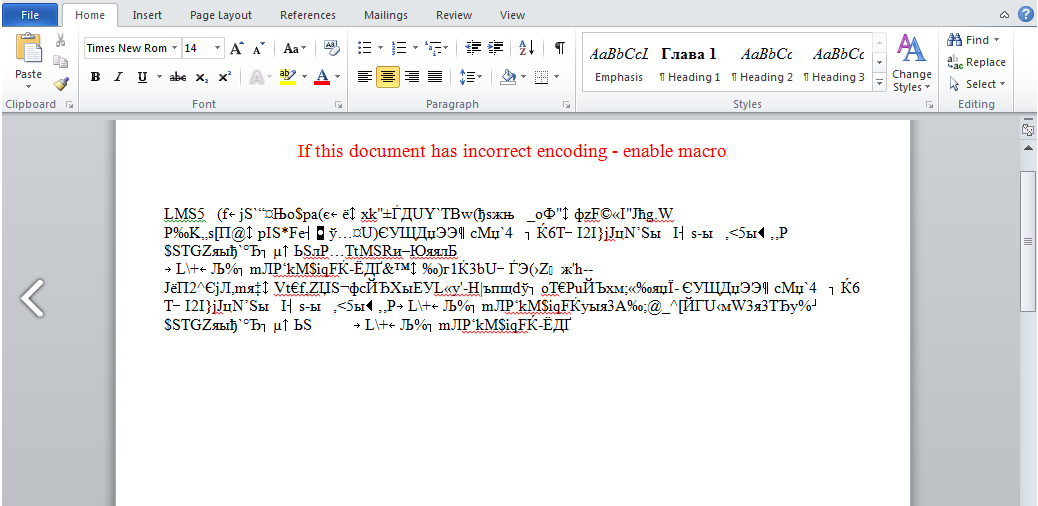Toggle subscript formatting

[202, 77]
